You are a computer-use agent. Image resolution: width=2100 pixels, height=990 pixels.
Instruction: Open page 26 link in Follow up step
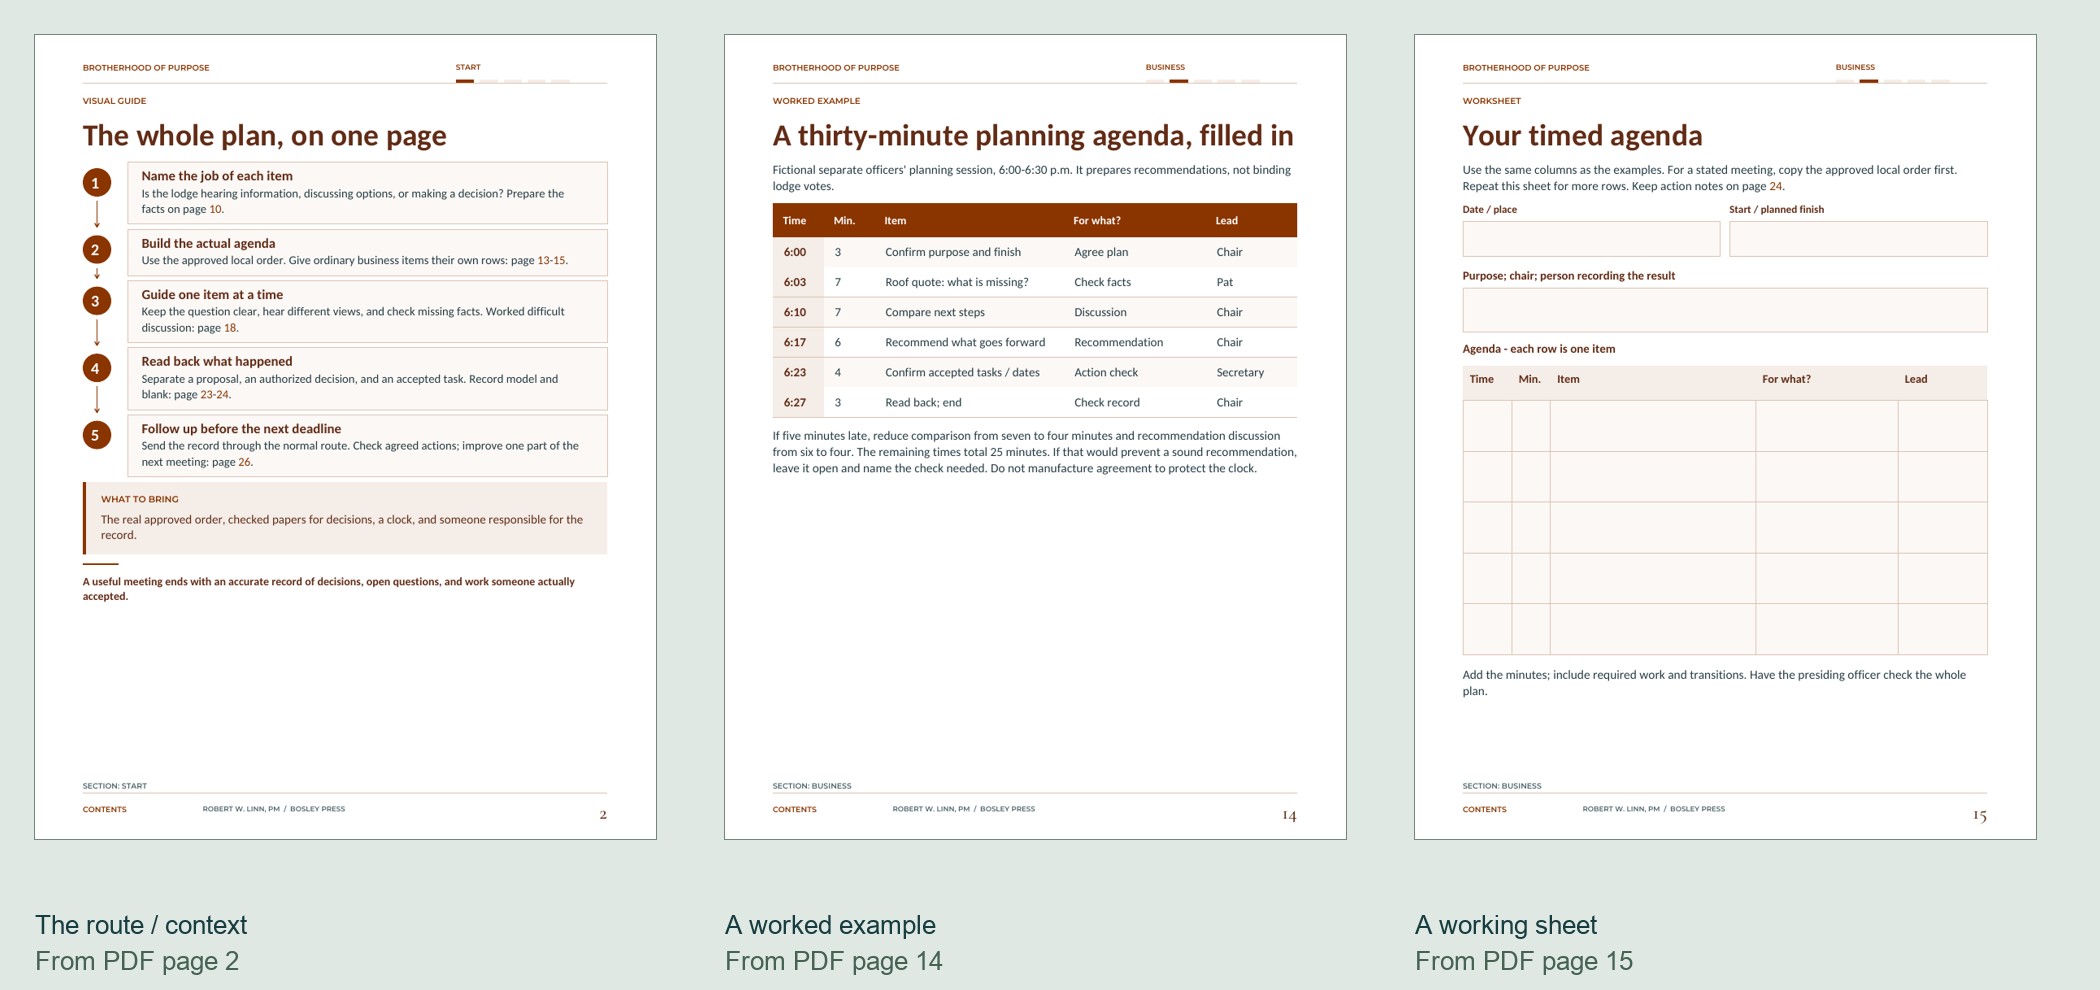pyautogui.click(x=245, y=461)
